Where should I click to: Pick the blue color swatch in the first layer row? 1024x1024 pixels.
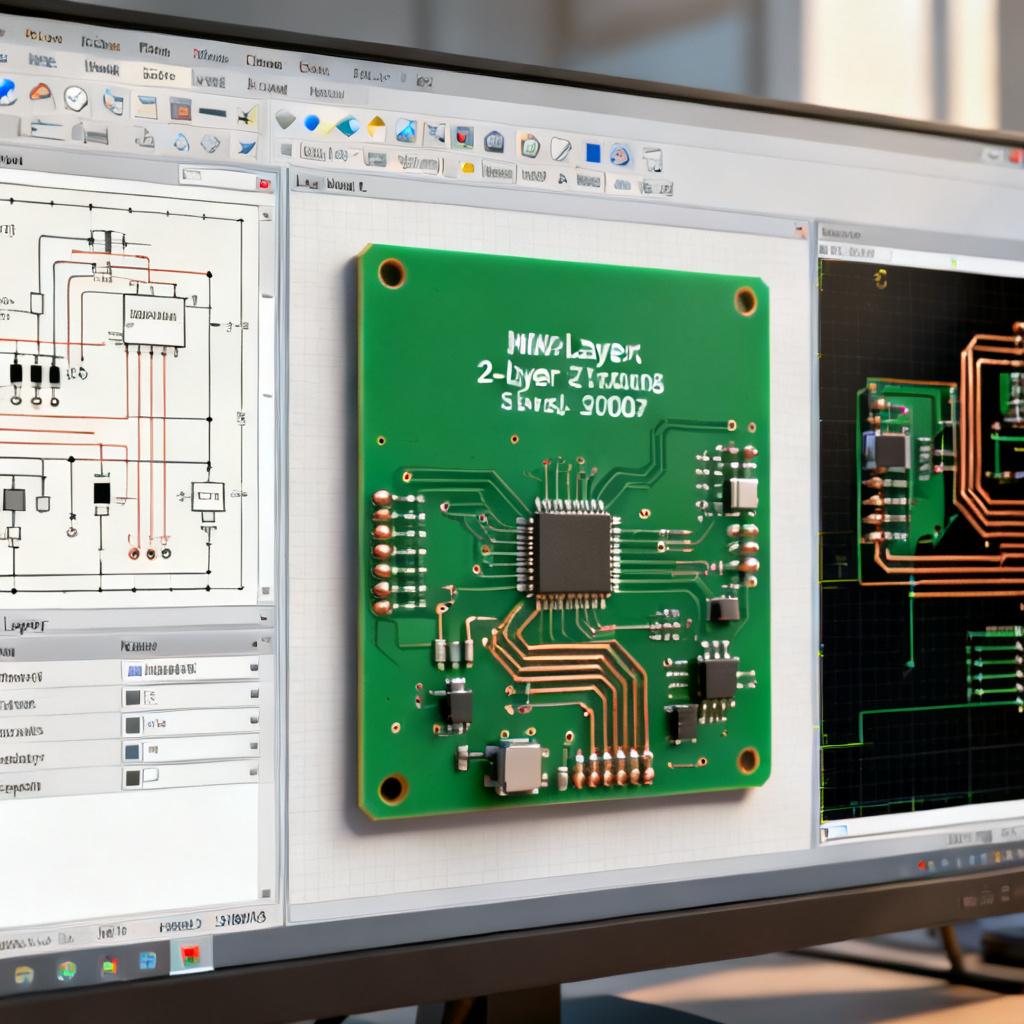pyautogui.click(x=135, y=670)
